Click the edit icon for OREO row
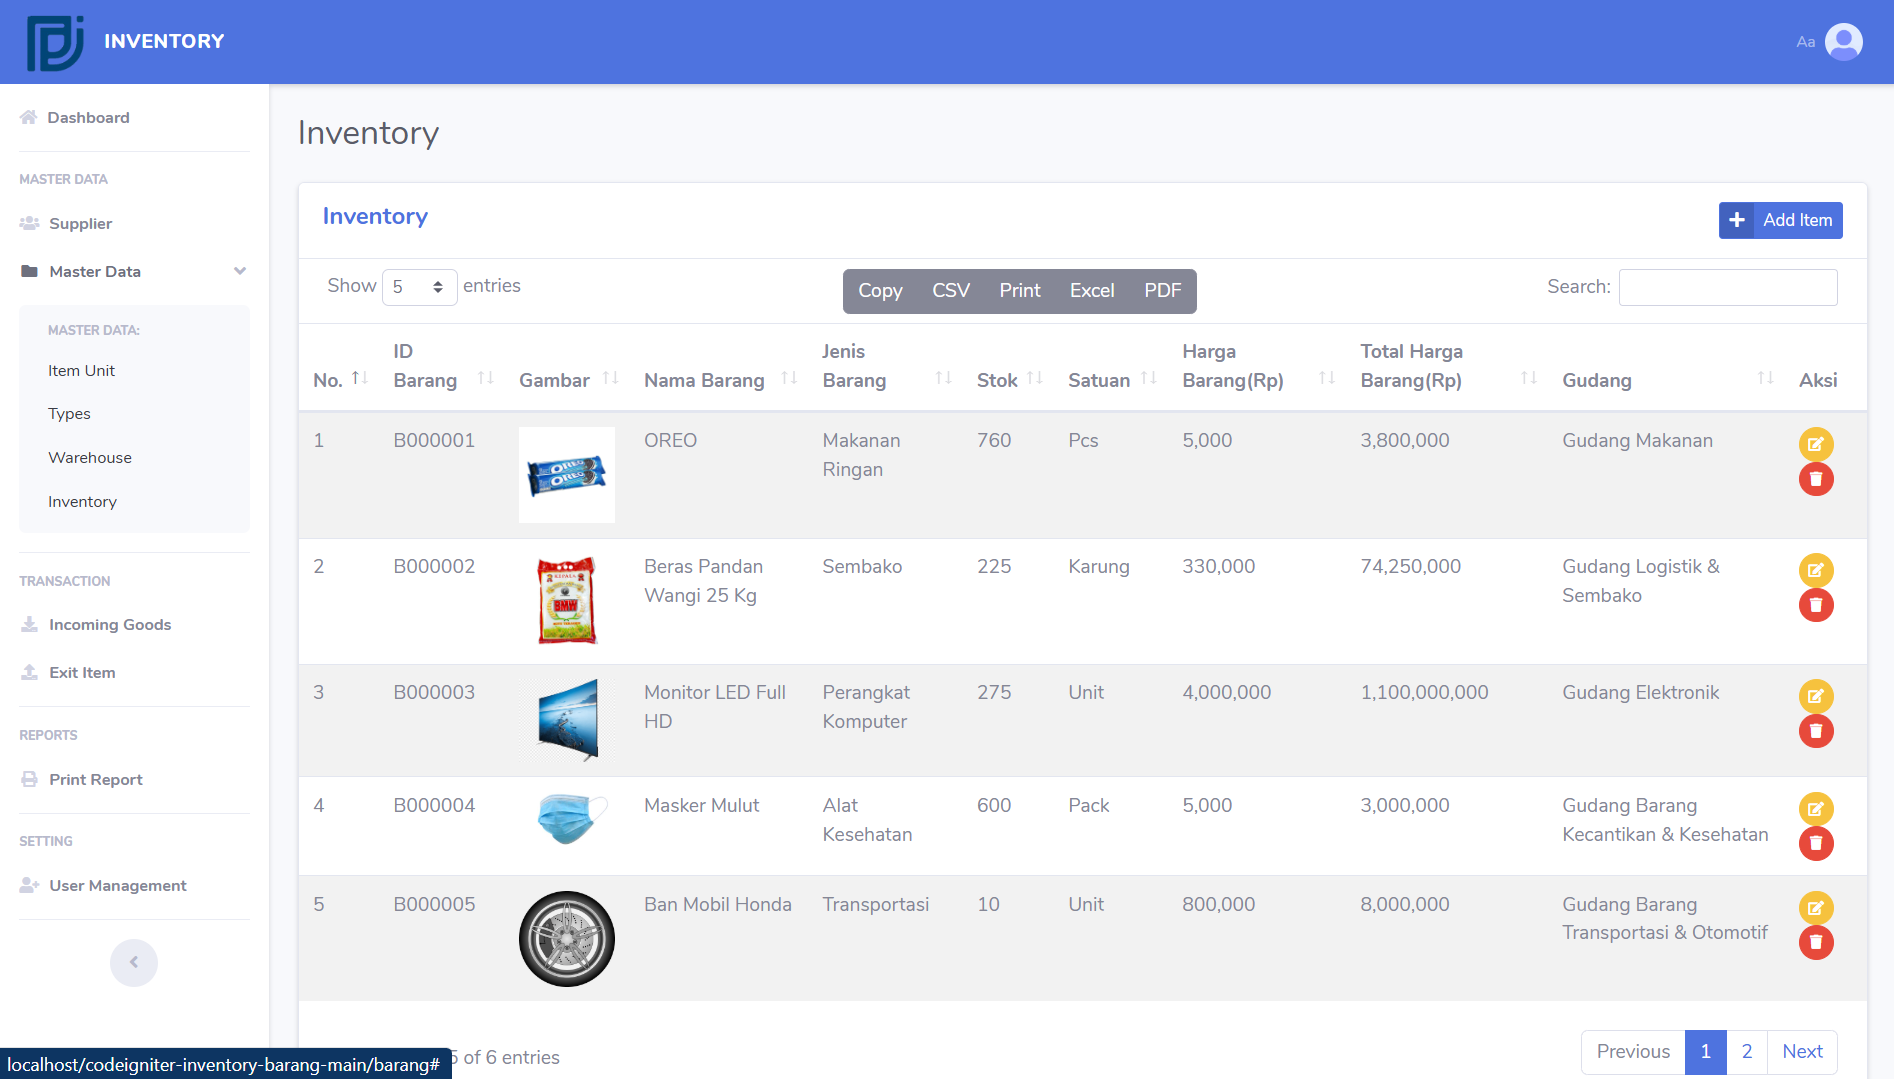The height and width of the screenshot is (1079, 1894). [1815, 444]
